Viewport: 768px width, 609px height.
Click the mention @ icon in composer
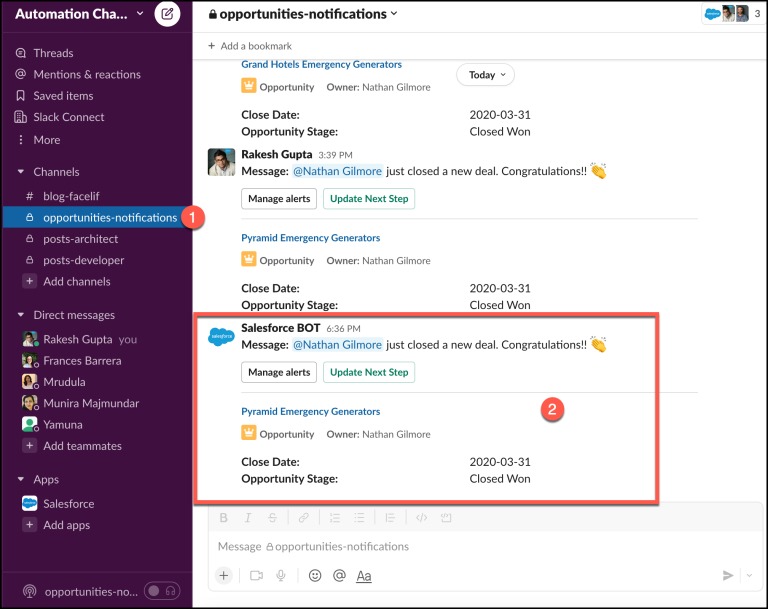339,576
